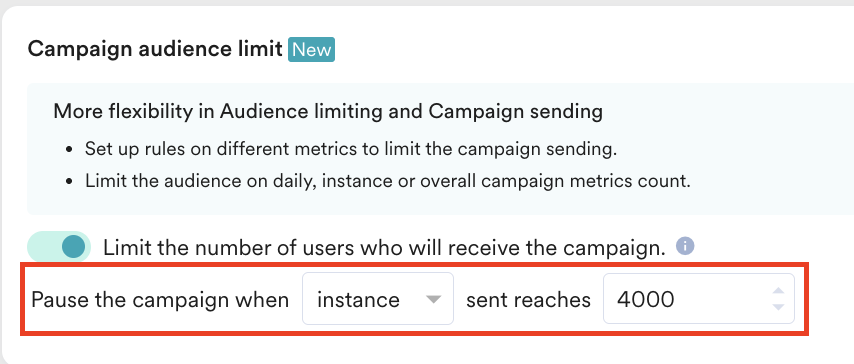Click the 4000 sent limit input field
Viewport: 854px width, 364px height.
click(x=699, y=299)
